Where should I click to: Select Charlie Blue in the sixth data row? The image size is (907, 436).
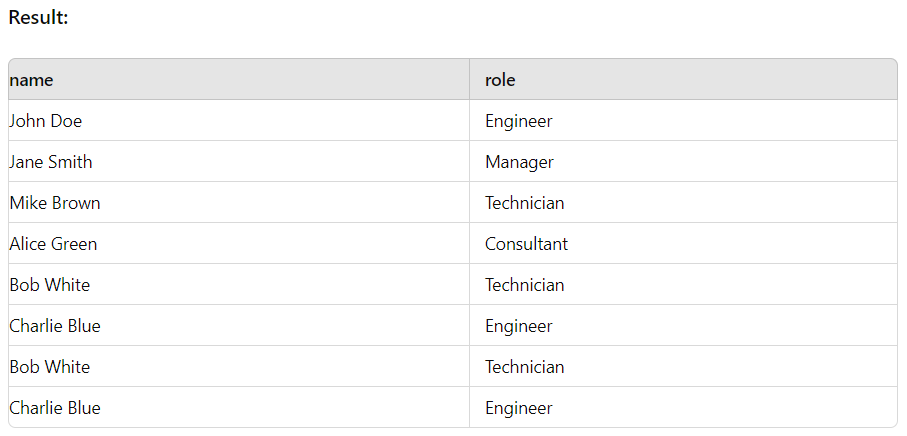[239, 326]
